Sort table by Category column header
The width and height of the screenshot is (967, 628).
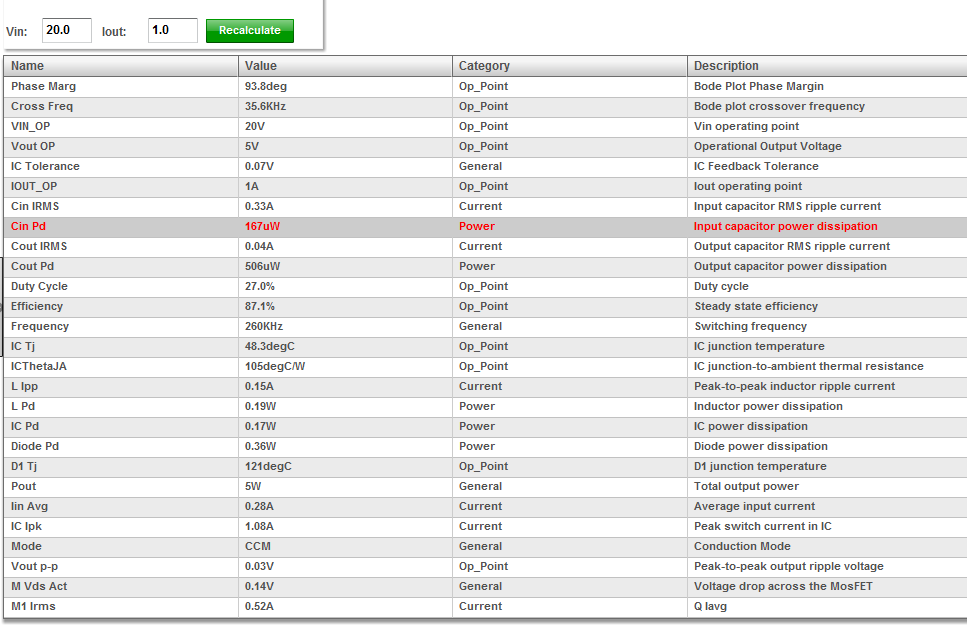pos(570,66)
